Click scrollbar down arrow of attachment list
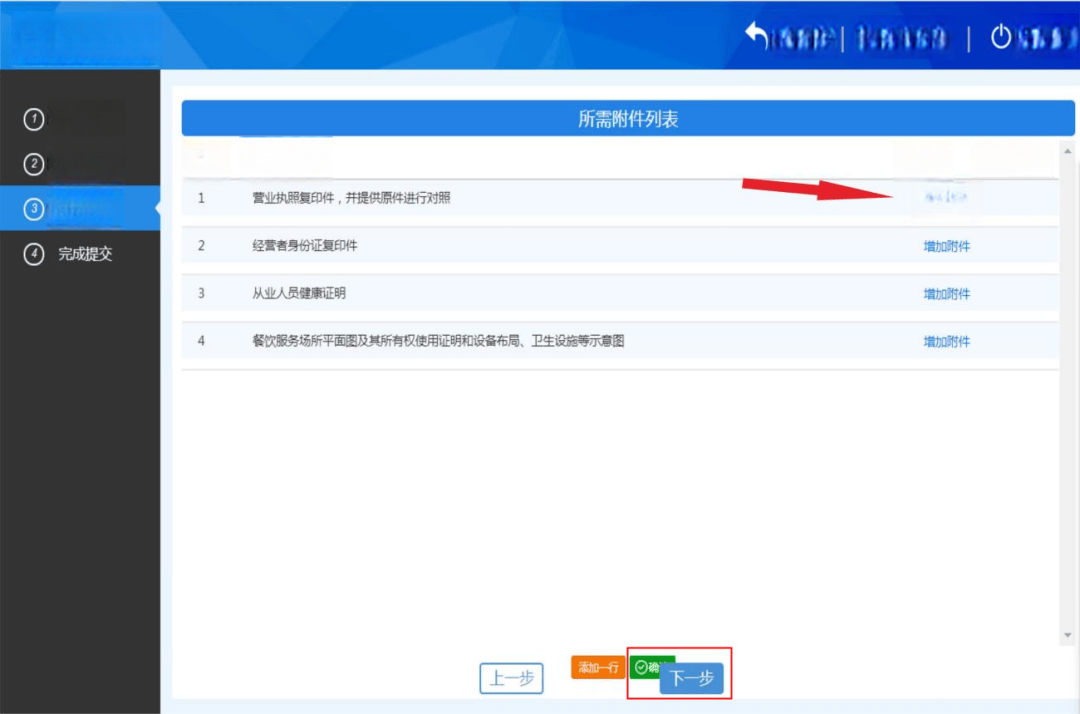 (1068, 635)
